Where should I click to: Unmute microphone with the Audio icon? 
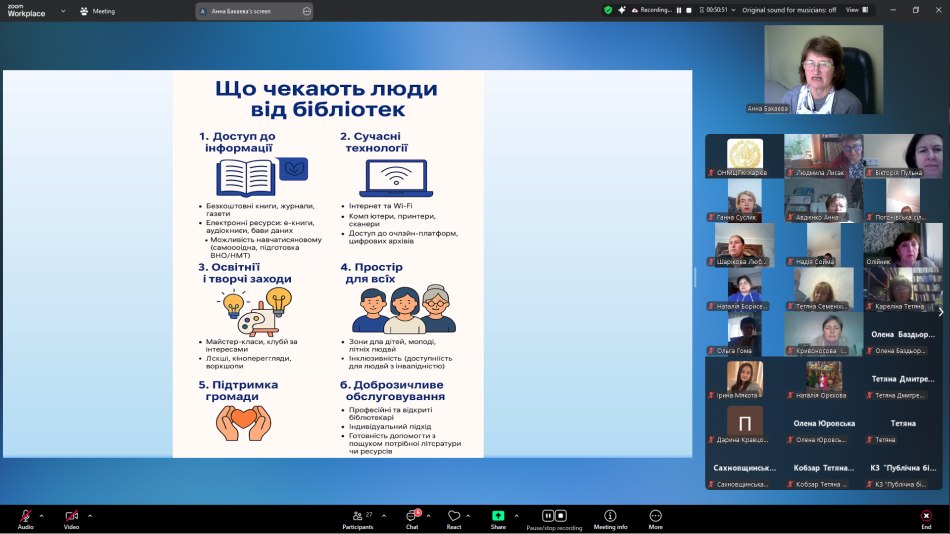(25, 516)
